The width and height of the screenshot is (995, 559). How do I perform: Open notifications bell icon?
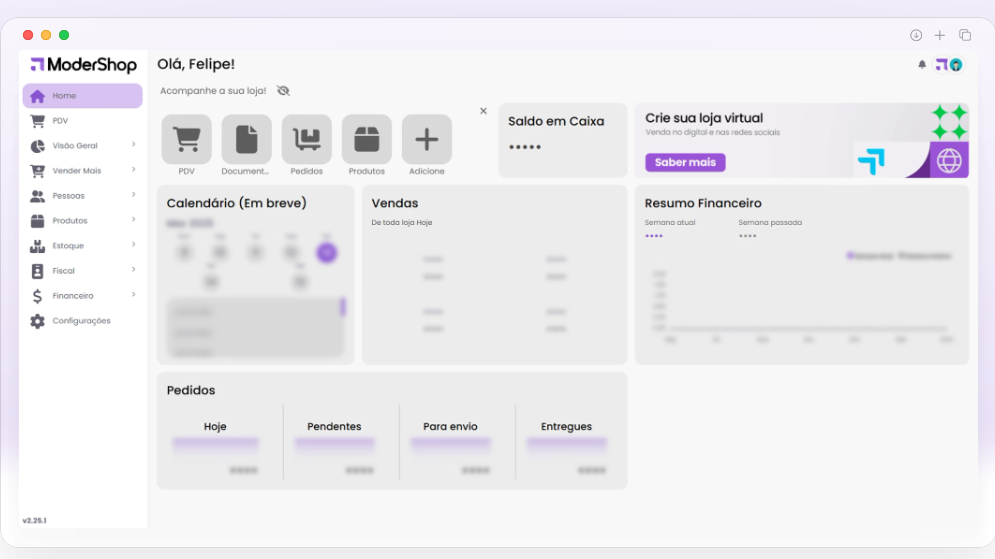click(x=922, y=65)
